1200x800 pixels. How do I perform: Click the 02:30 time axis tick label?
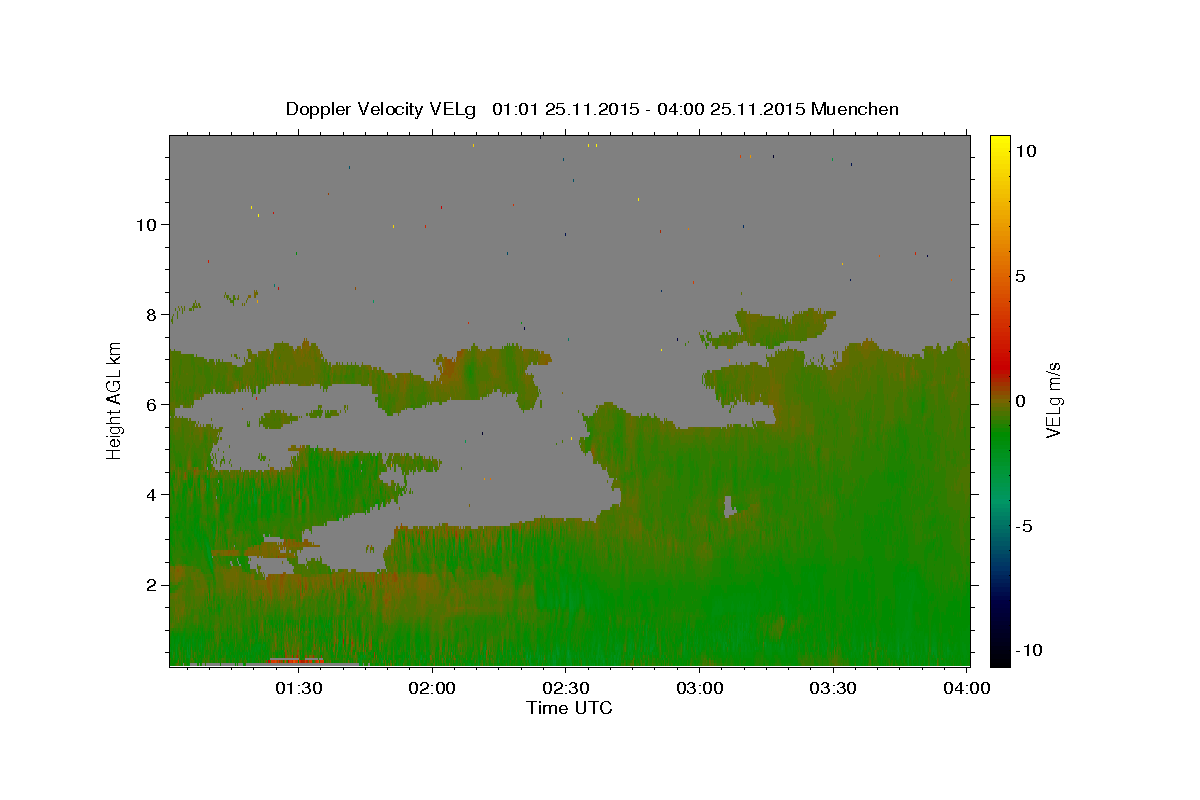click(x=566, y=688)
